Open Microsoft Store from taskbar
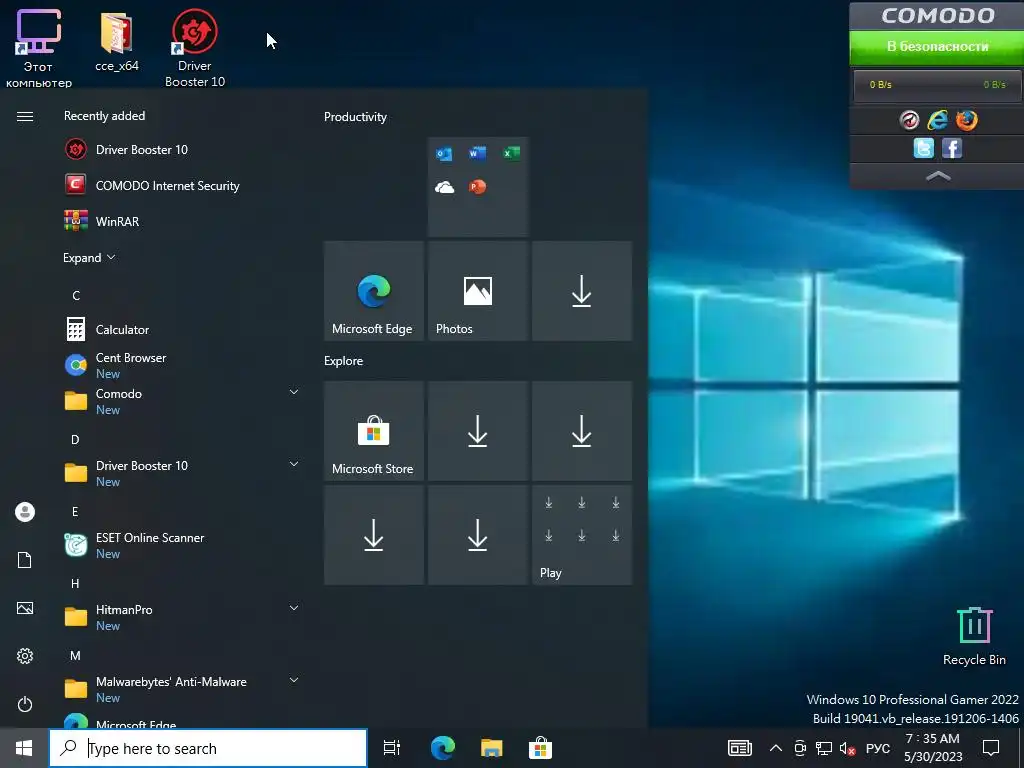Viewport: 1024px width, 768px height. tap(540, 748)
